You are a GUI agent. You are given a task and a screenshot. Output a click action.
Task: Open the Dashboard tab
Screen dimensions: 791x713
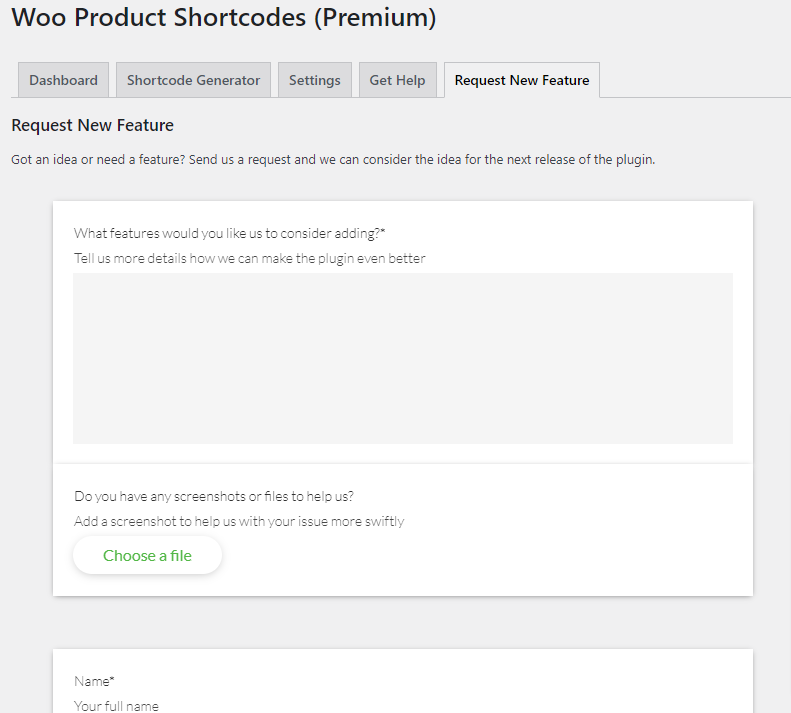click(x=63, y=80)
